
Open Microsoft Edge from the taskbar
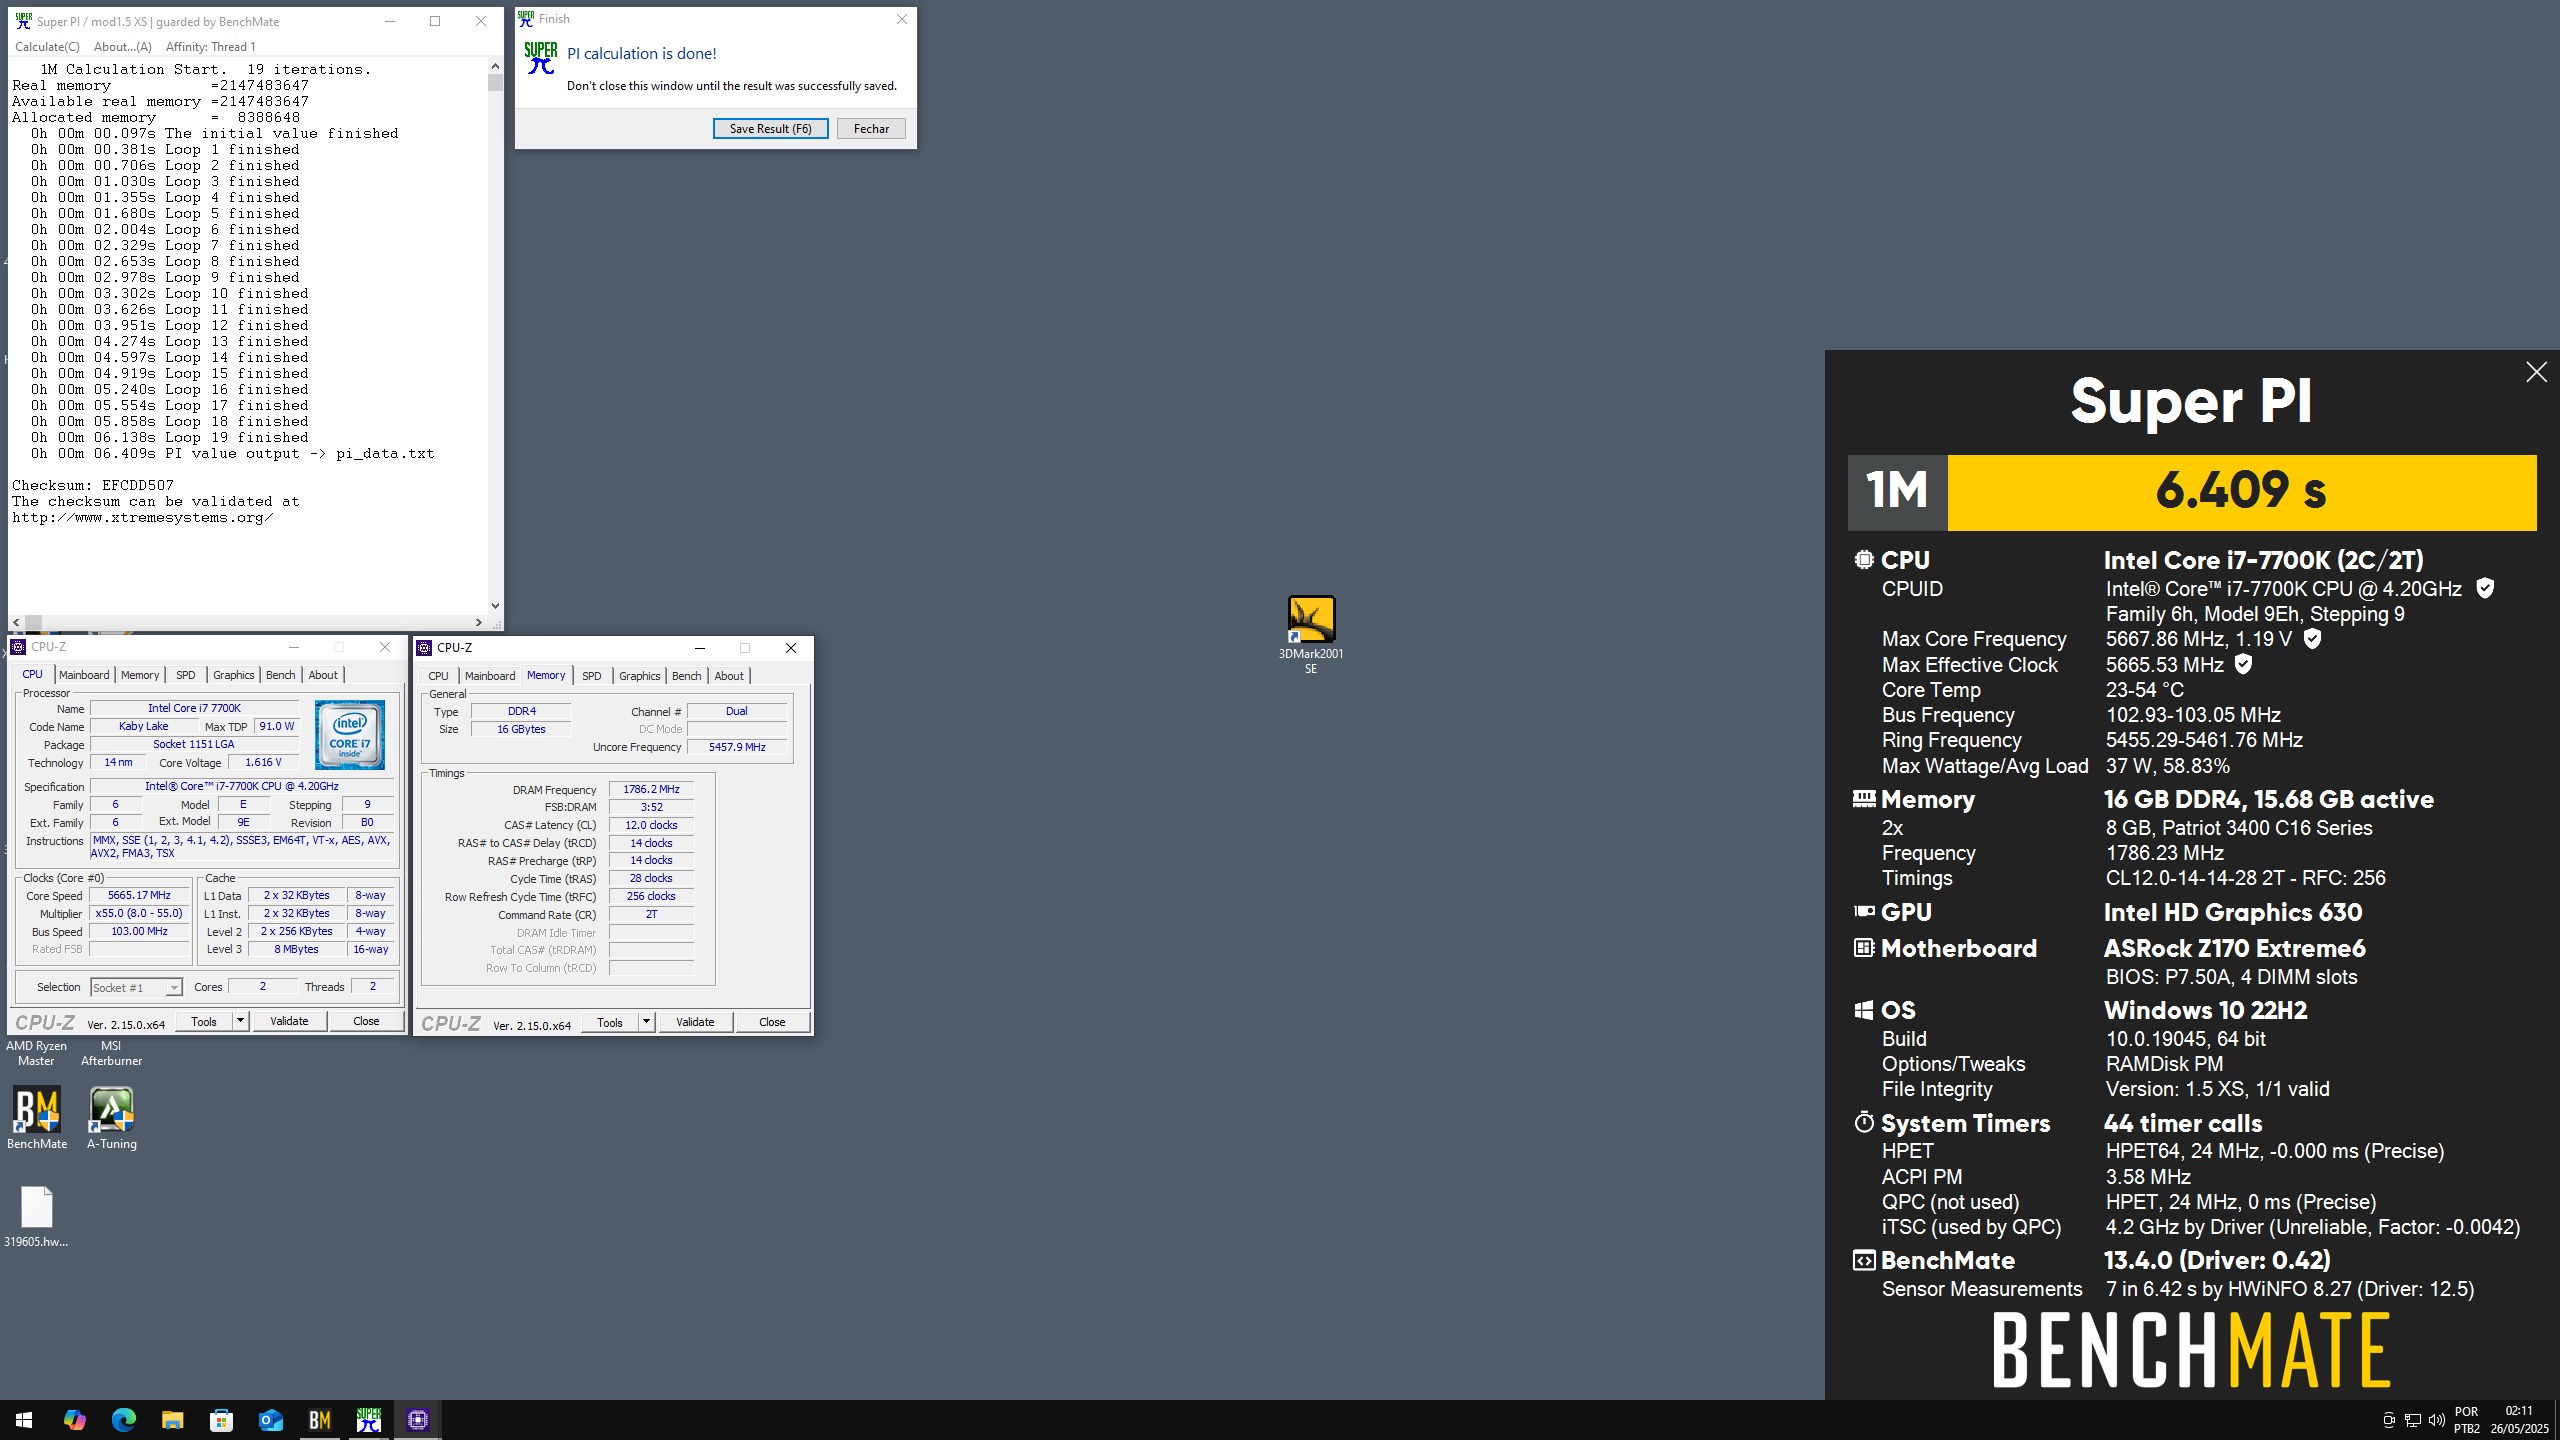point(123,1419)
